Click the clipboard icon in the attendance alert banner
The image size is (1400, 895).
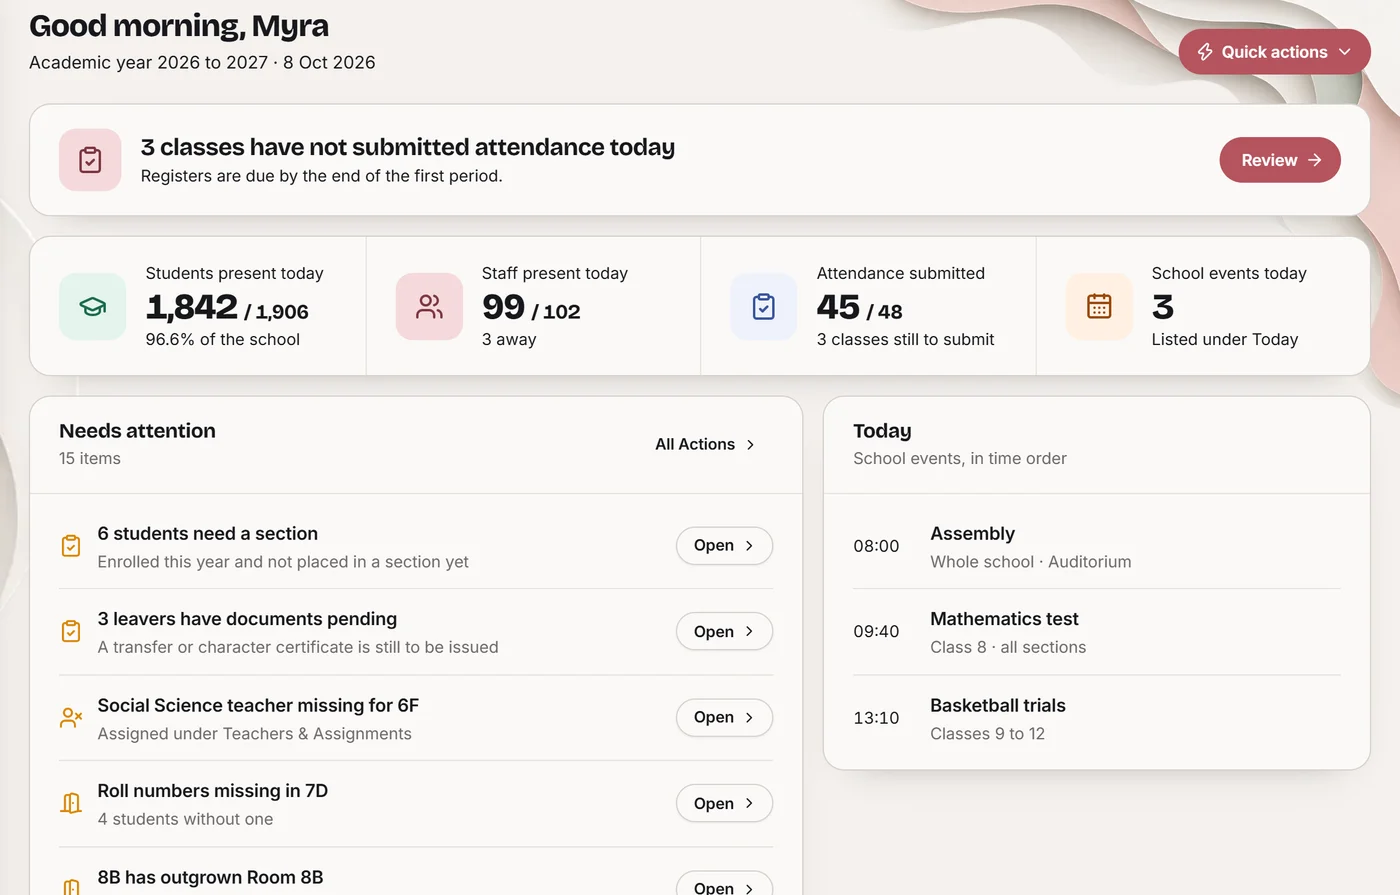pyautogui.click(x=90, y=160)
